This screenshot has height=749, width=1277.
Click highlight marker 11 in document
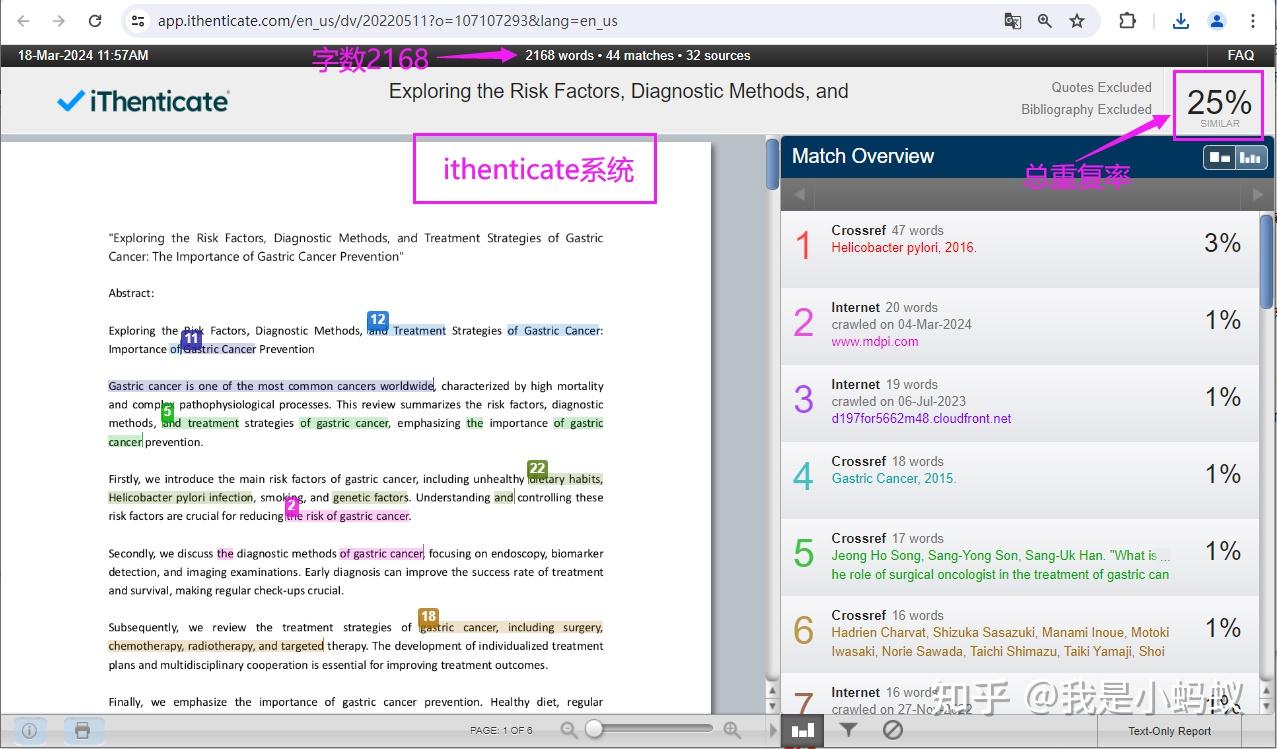click(191, 339)
